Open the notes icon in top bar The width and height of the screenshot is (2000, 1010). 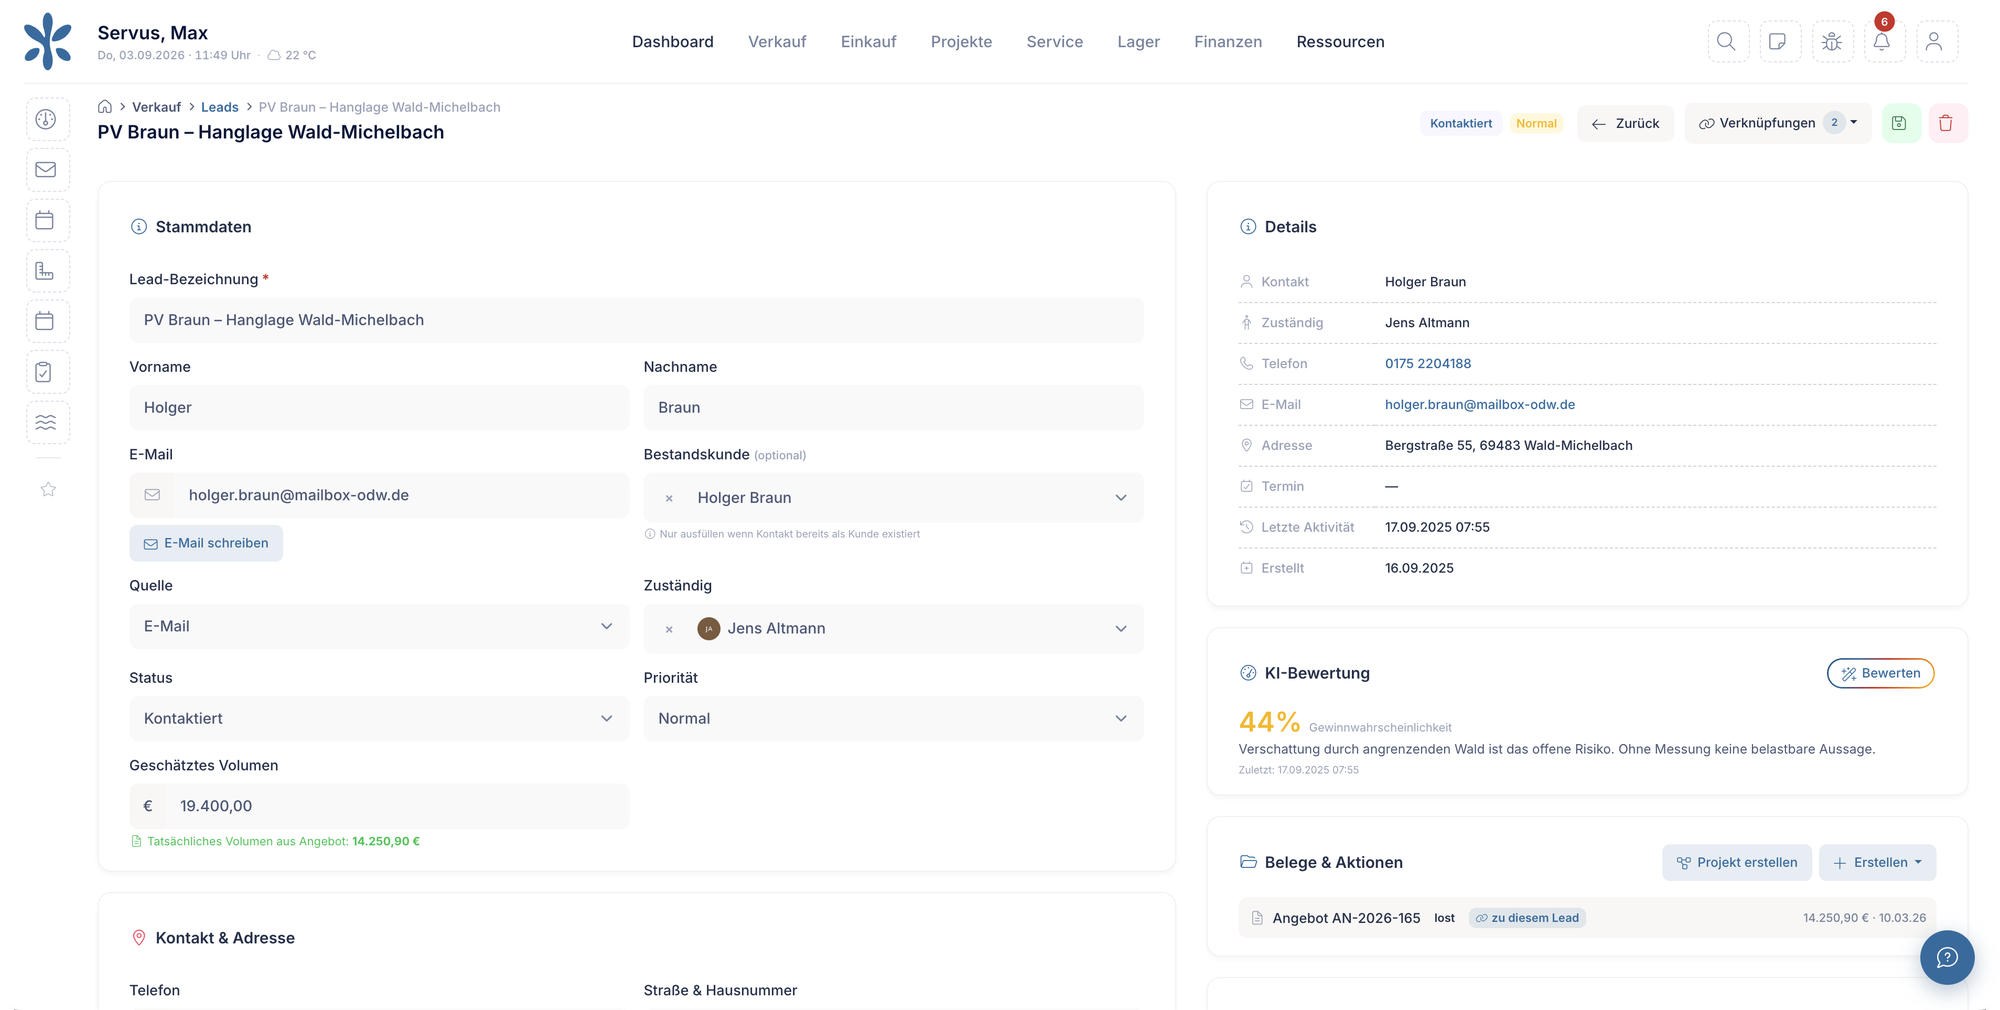point(1779,41)
